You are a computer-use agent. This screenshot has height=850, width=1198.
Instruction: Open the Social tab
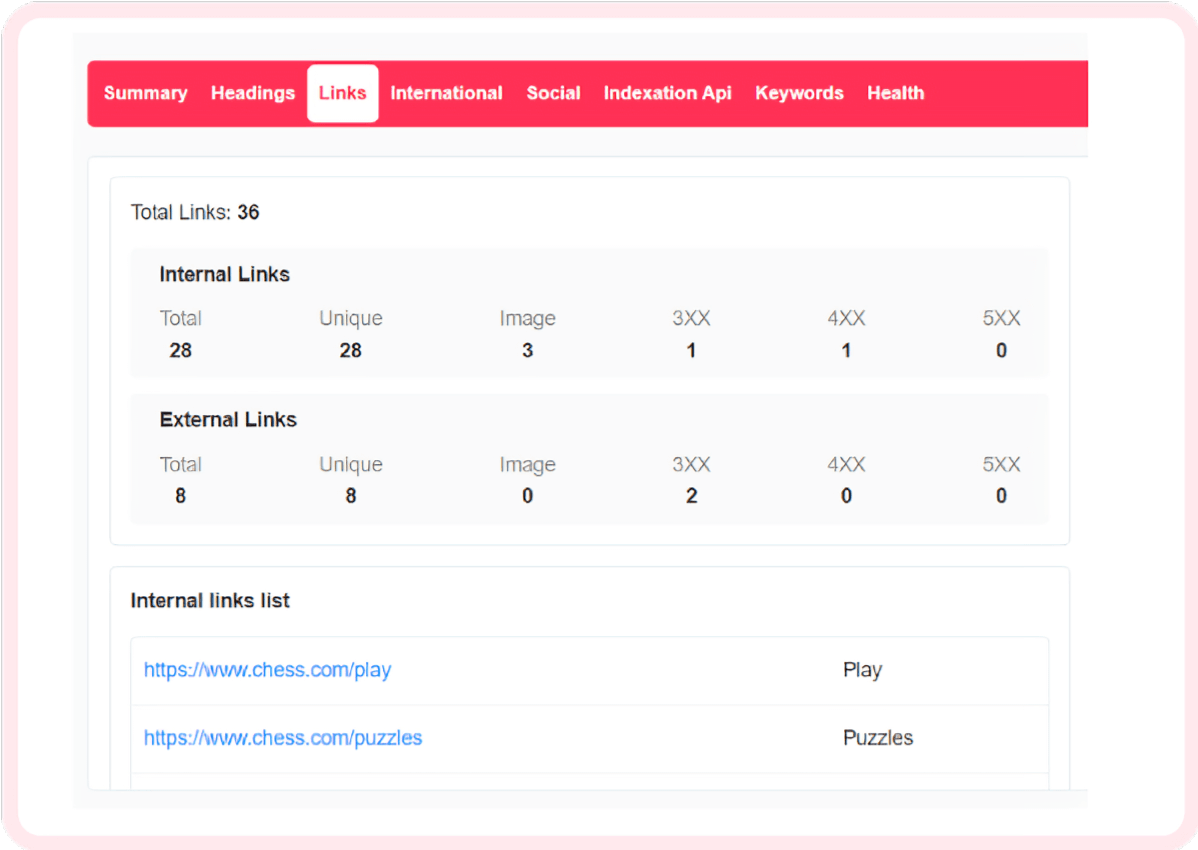(553, 93)
